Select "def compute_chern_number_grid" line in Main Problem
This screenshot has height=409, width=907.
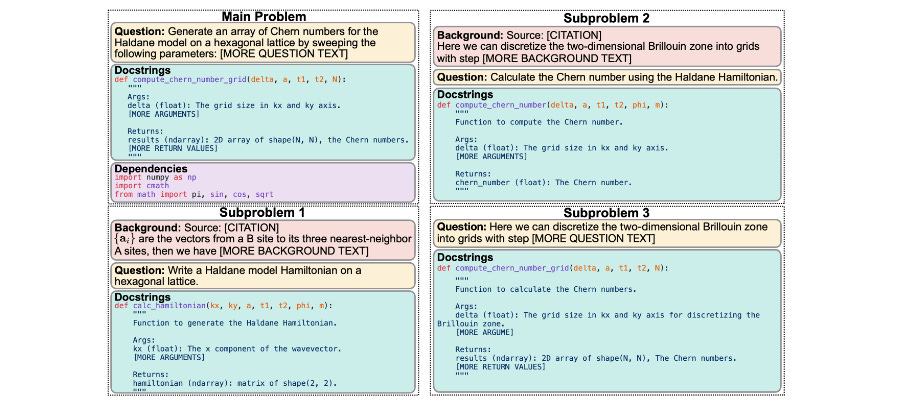pyautogui.click(x=230, y=79)
